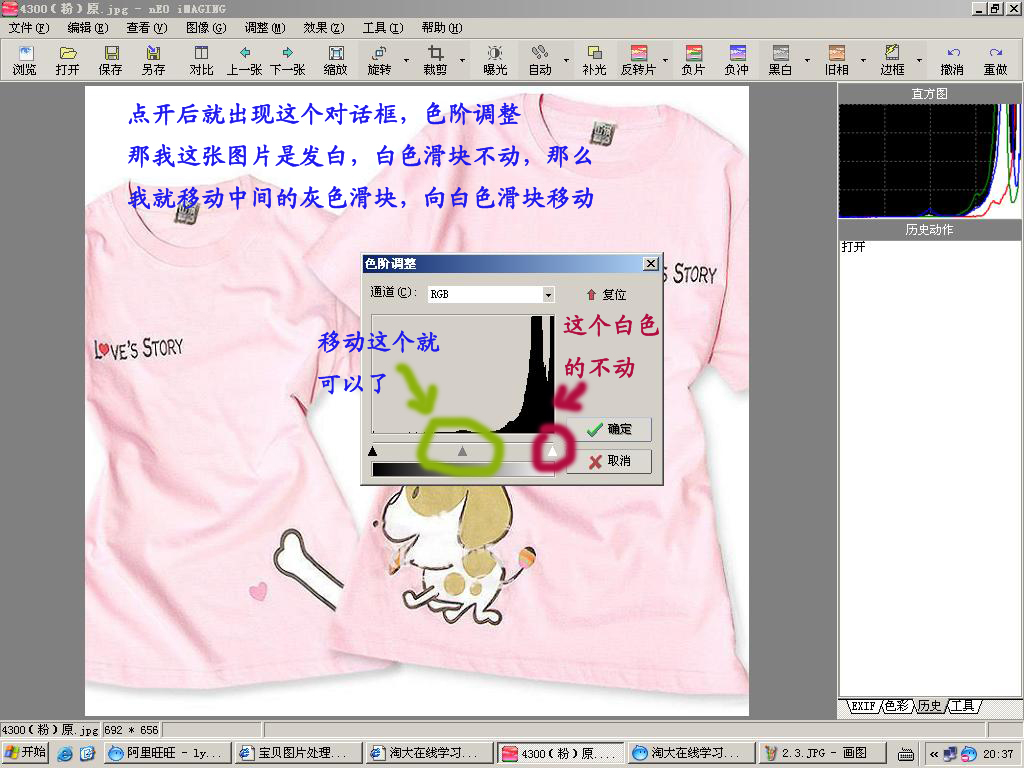Viewport: 1024px width, 768px height.
Task: Click the white point levels slider
Action: pyautogui.click(x=552, y=451)
